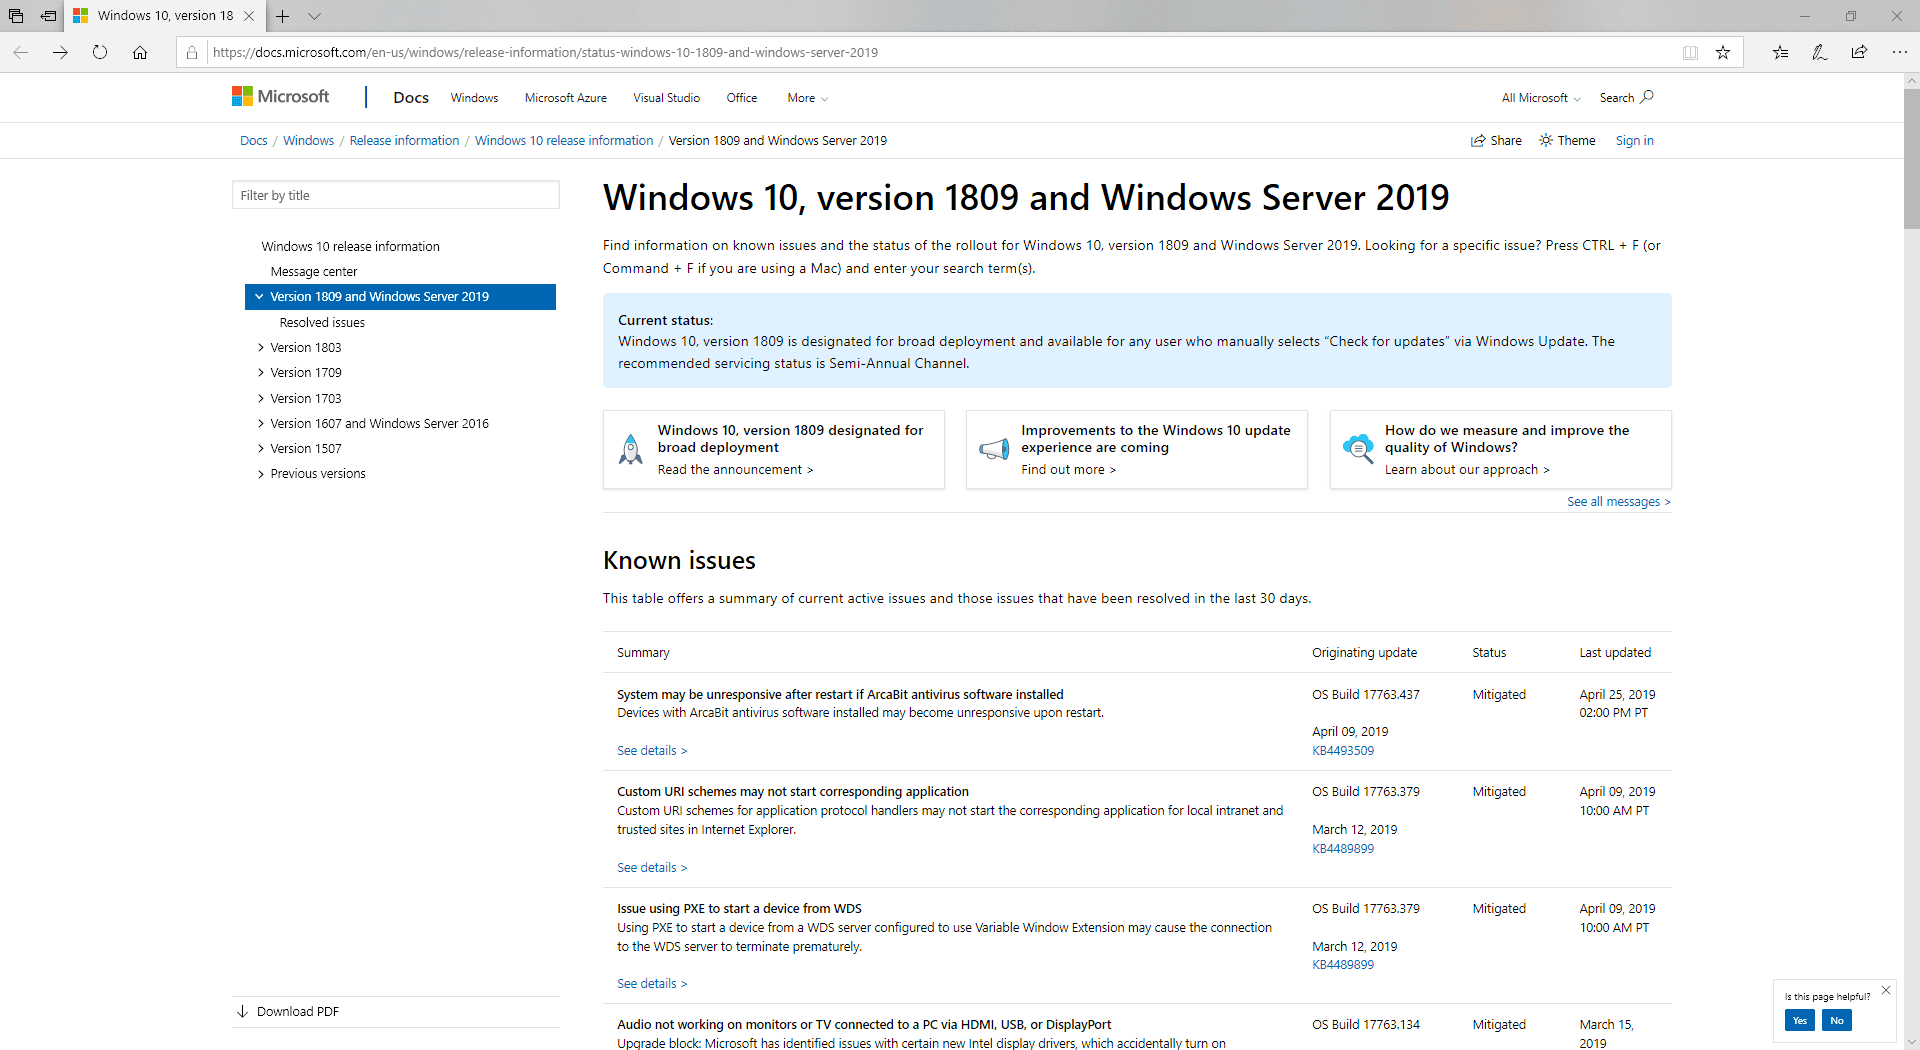Open Visual Studio nav item
This screenshot has height=1050, width=1920.
(x=666, y=98)
